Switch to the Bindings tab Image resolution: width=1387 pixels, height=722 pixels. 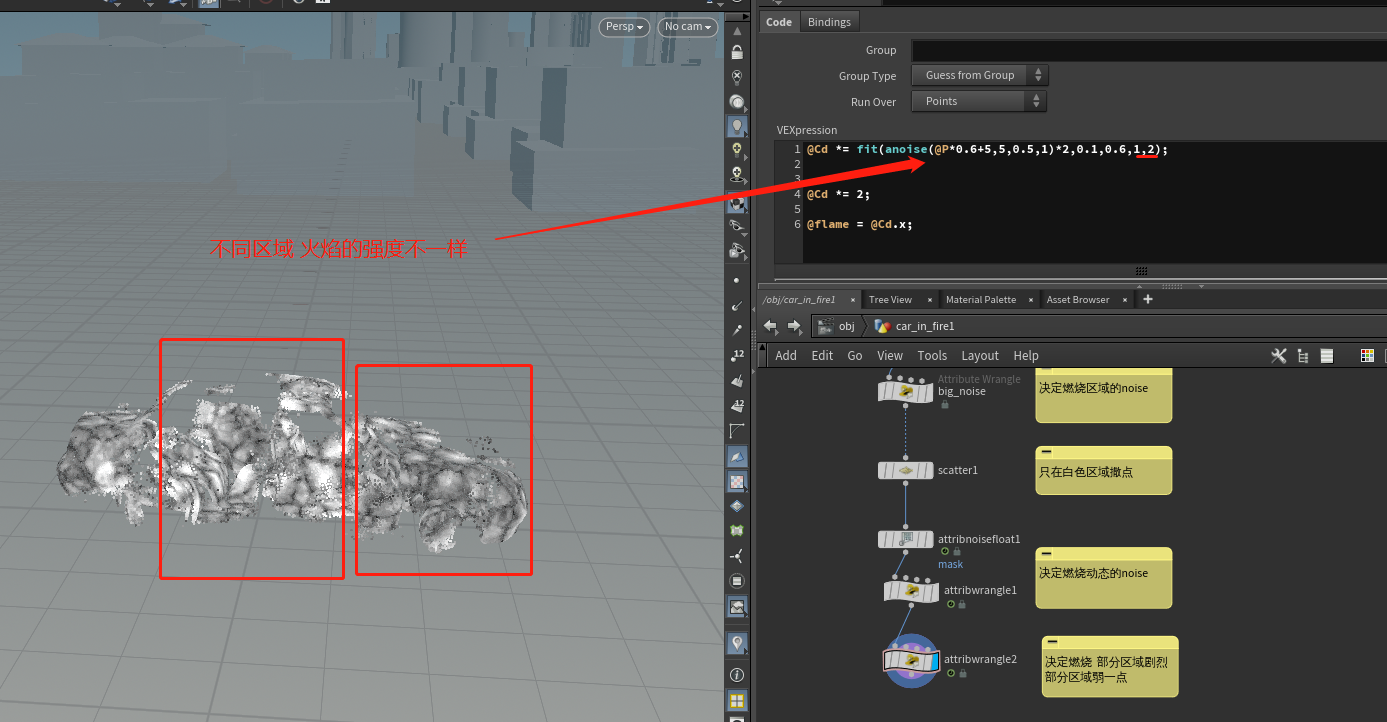click(x=829, y=22)
